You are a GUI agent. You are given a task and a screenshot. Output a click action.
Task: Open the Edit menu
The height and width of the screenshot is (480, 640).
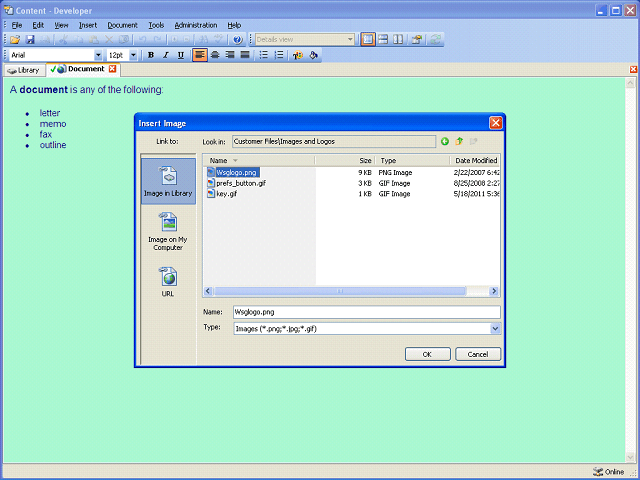(x=38, y=25)
